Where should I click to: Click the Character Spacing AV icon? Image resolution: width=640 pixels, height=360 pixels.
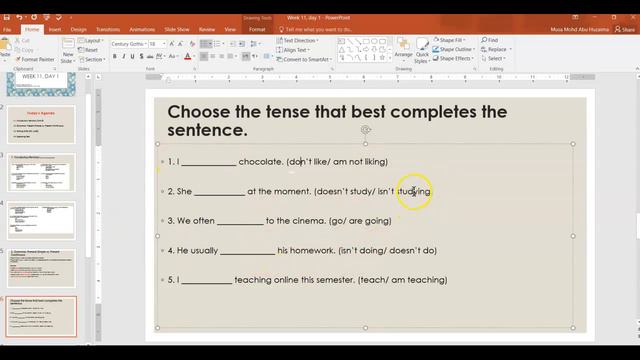(159, 56)
